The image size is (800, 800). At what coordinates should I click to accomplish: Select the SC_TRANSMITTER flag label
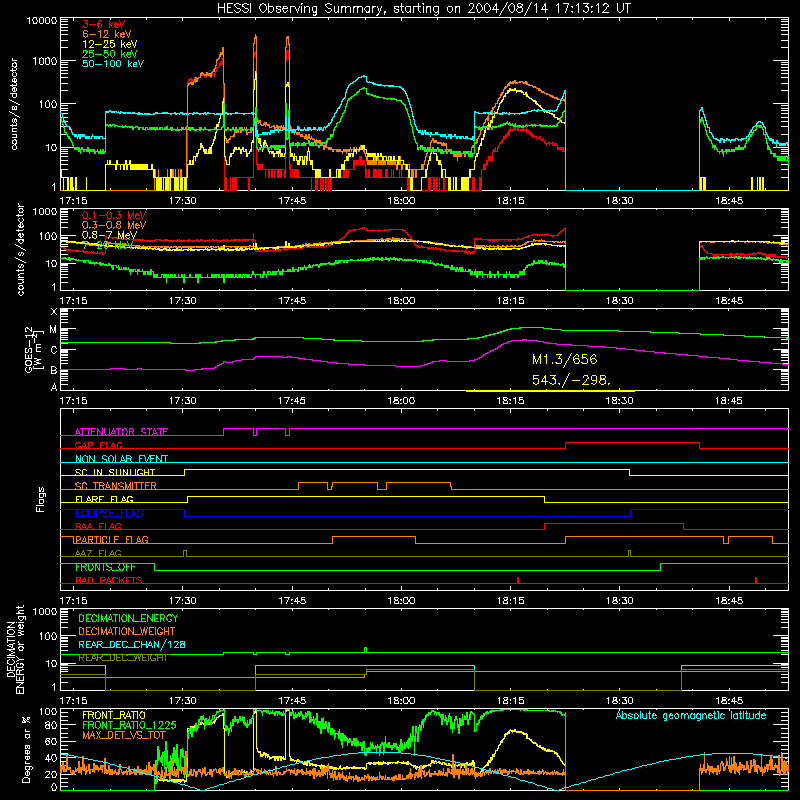coord(115,486)
